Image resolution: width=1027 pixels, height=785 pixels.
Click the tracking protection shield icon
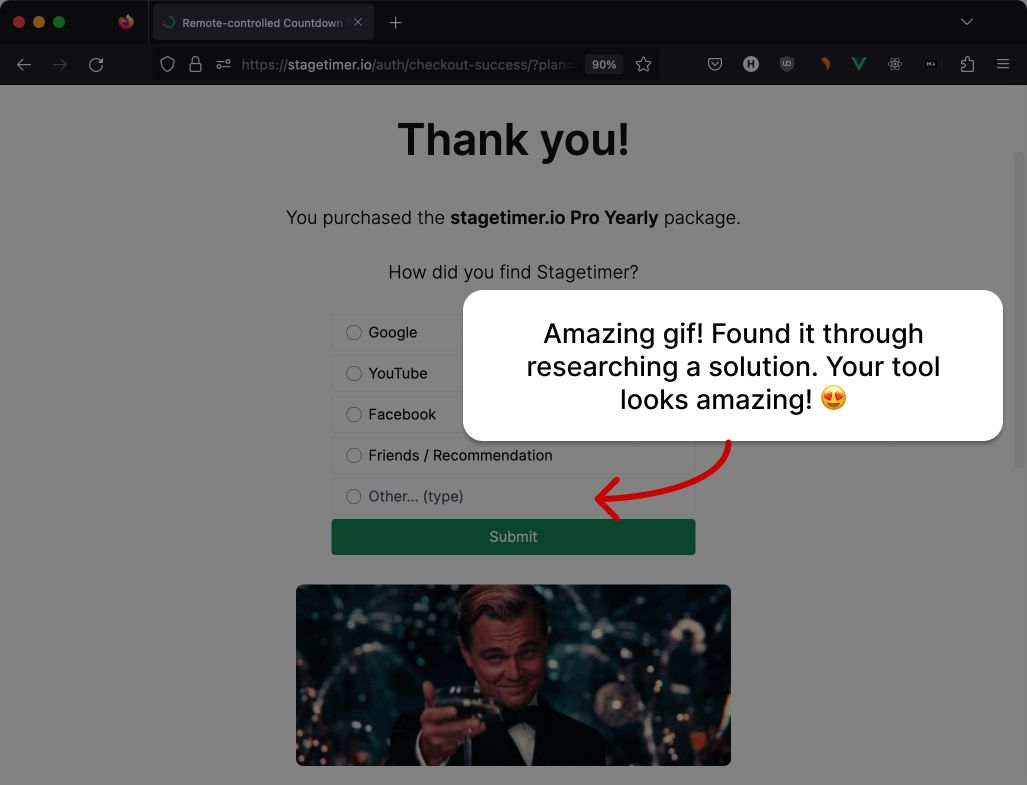167,64
